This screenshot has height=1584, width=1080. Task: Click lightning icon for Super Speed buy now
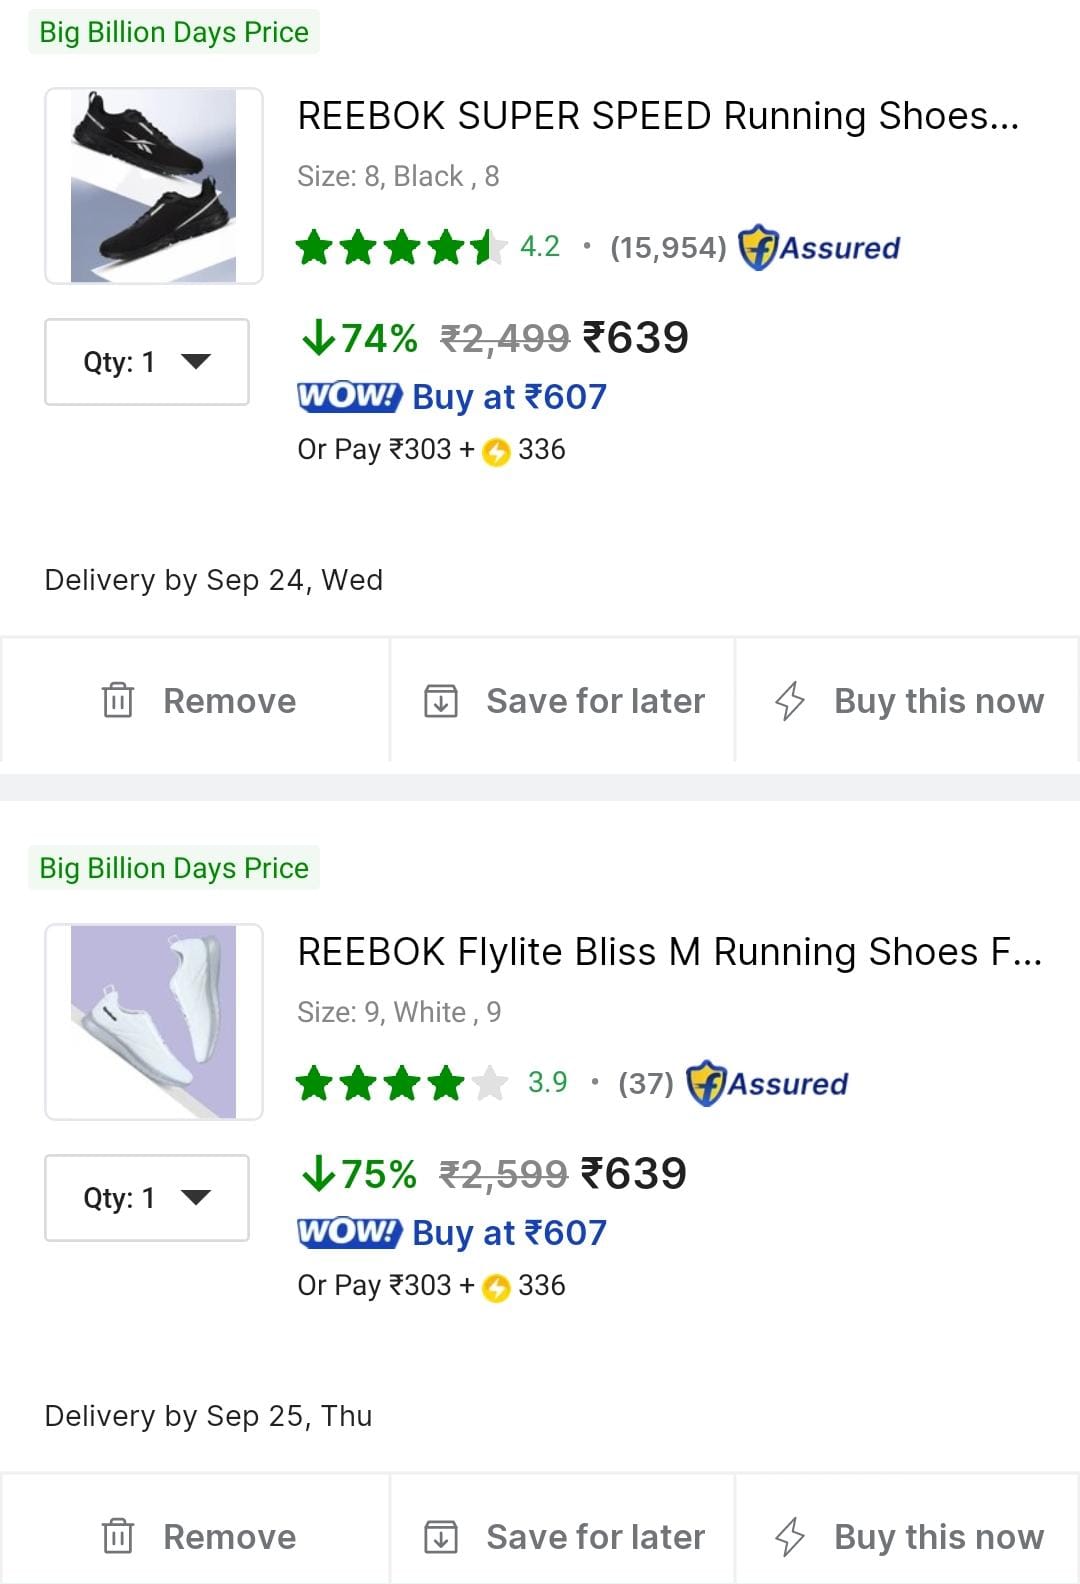coord(790,700)
